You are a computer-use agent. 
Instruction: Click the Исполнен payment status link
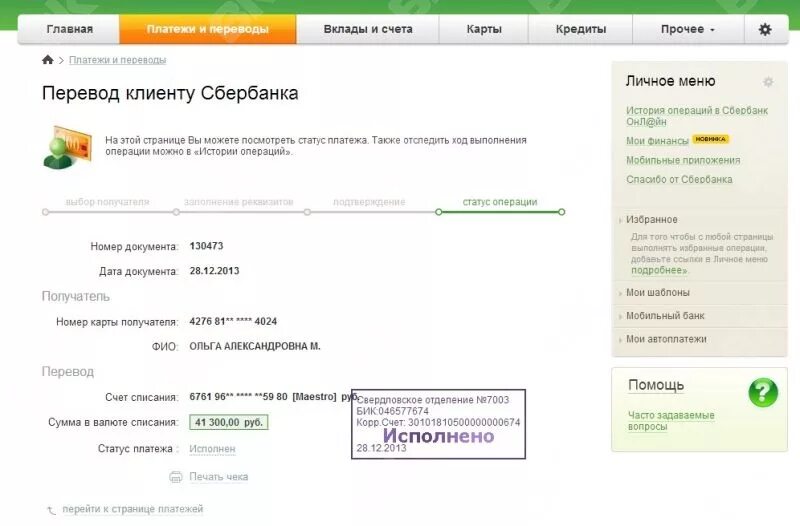coord(212,449)
